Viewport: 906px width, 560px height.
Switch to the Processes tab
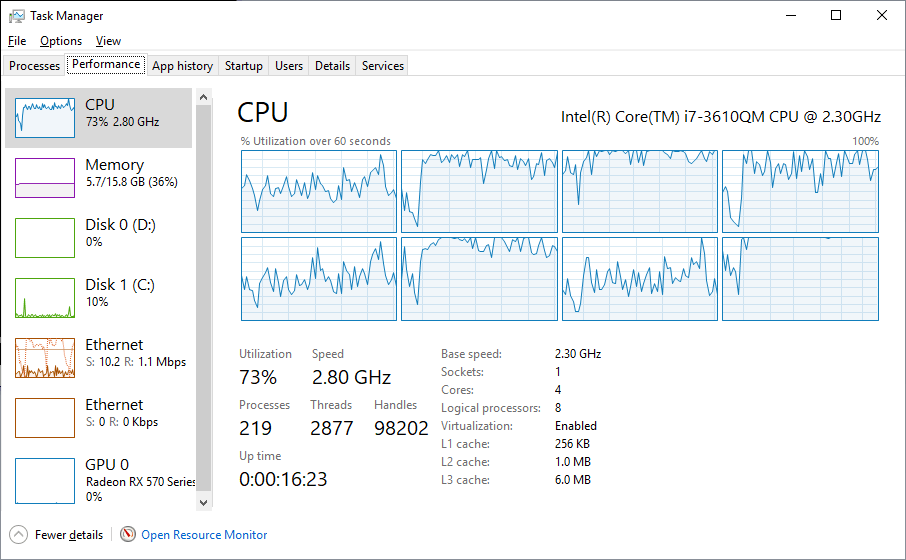click(35, 66)
